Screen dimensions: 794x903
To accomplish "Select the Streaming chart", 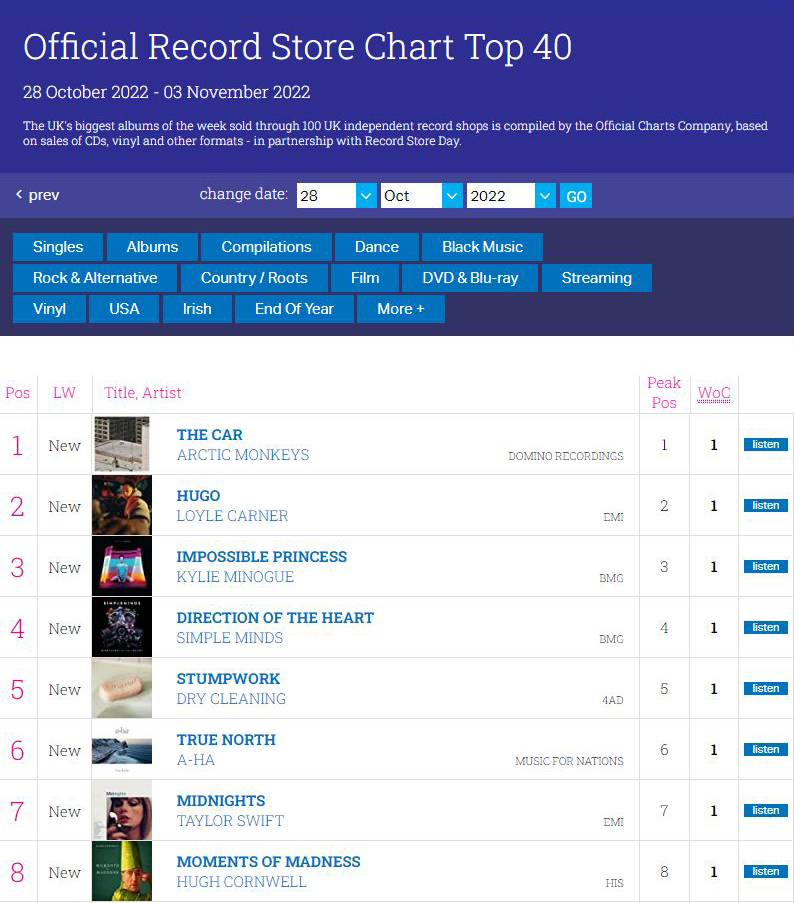I will click(x=597, y=278).
